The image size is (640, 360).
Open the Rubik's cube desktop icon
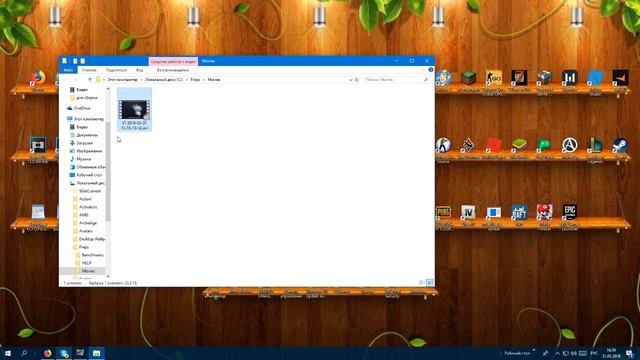[544, 78]
